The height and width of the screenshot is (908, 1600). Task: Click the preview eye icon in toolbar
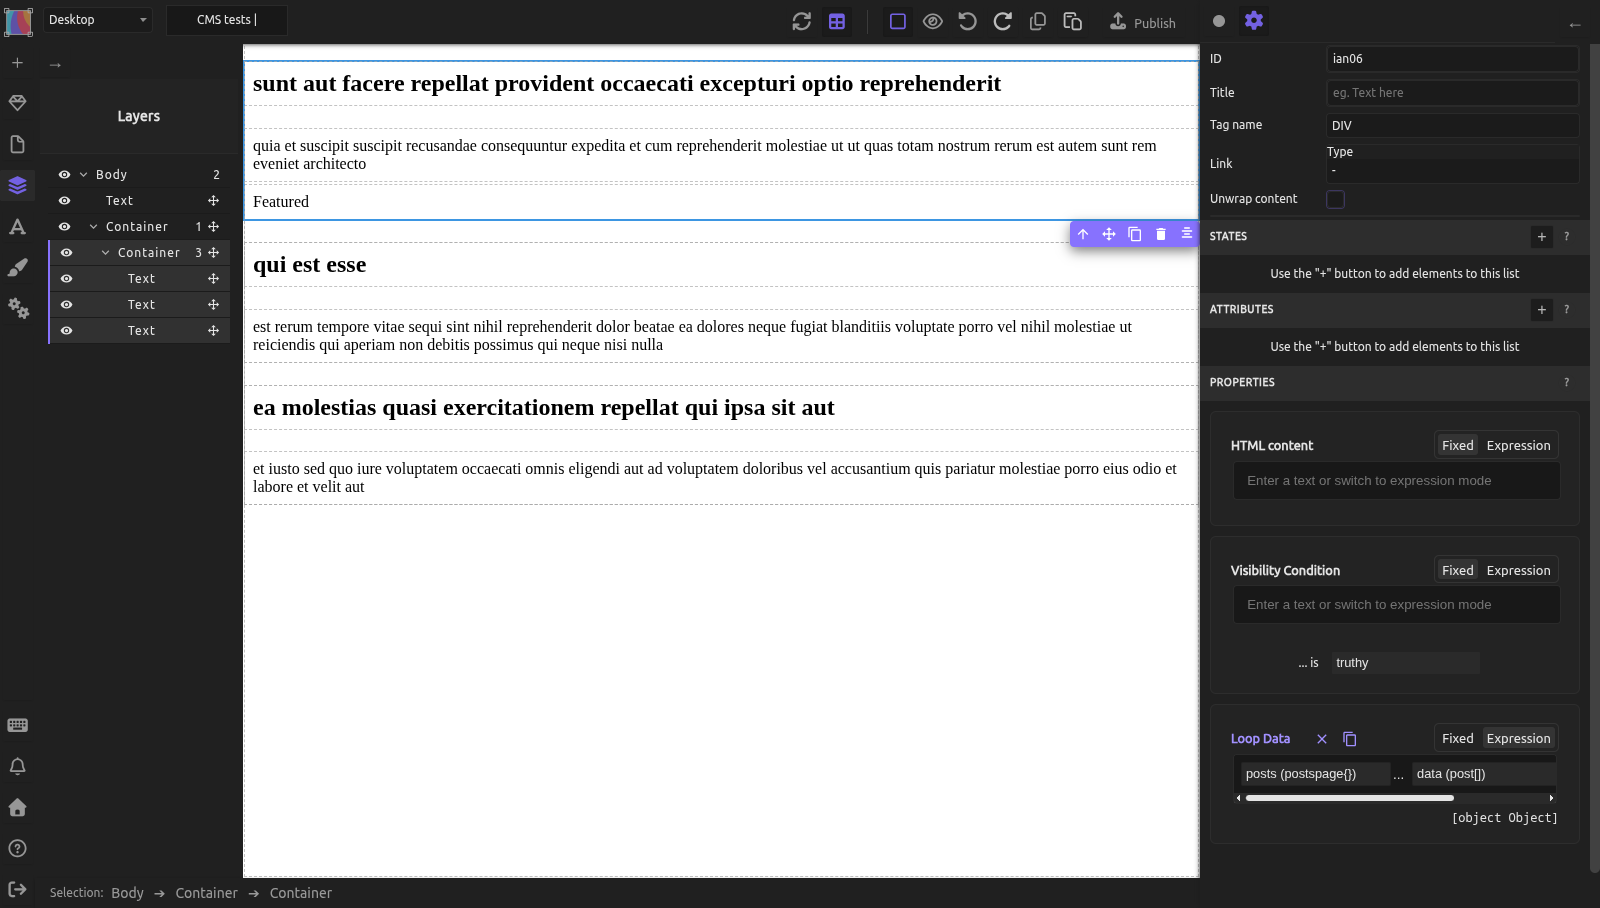point(933,21)
